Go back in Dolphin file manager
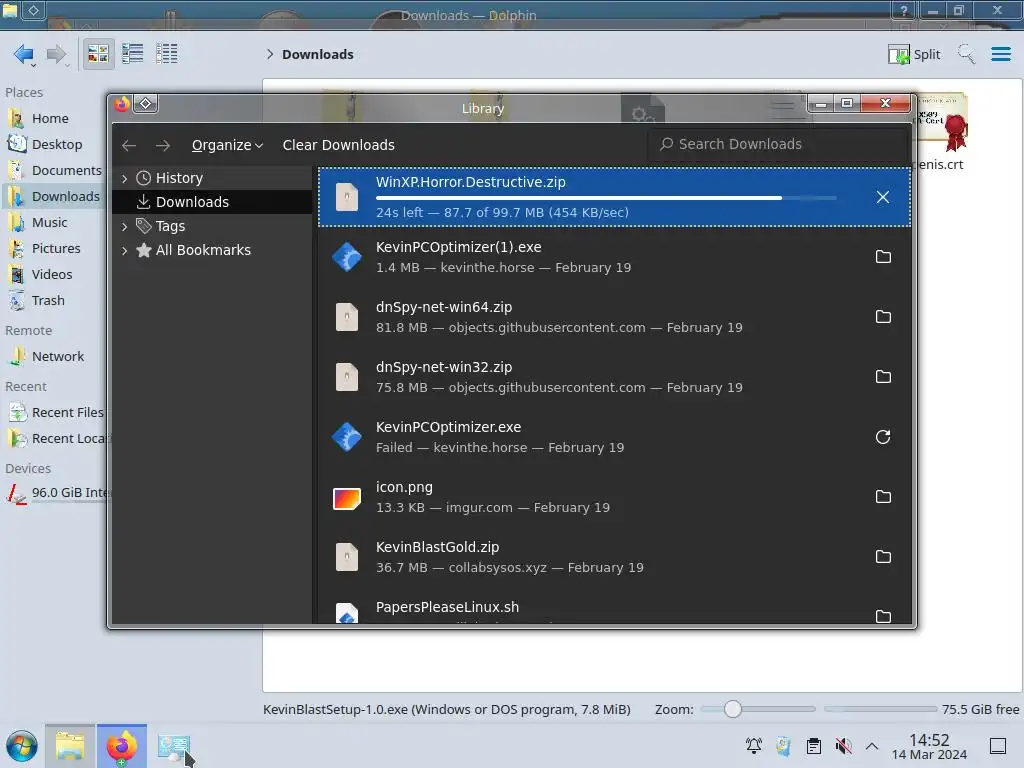The height and width of the screenshot is (768, 1024). (x=24, y=54)
